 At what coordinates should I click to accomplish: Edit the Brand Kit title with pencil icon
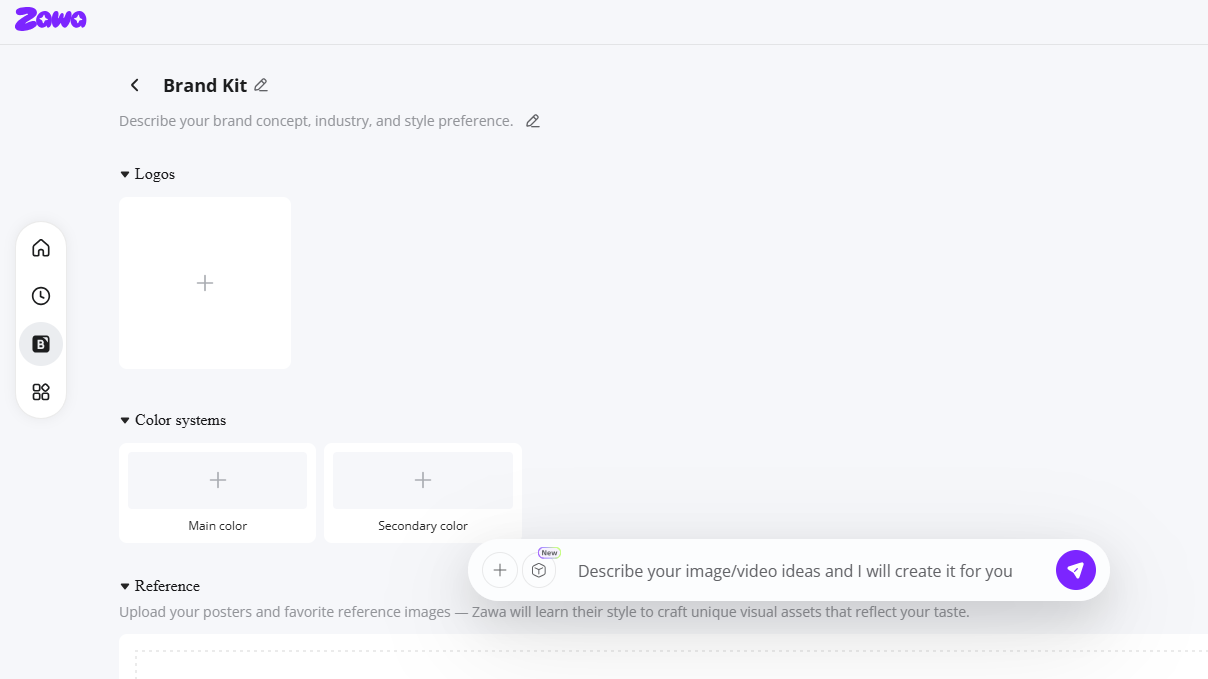[x=261, y=85]
